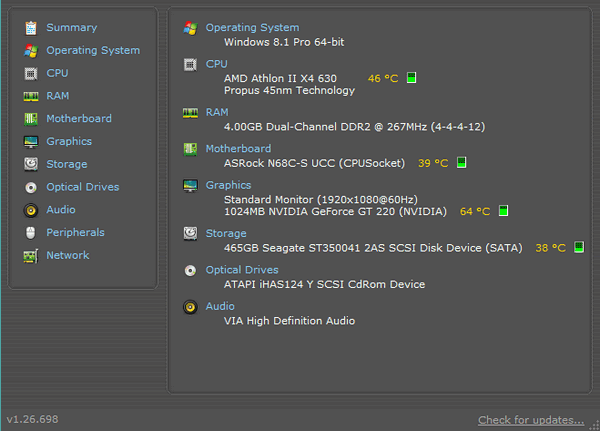The height and width of the screenshot is (431, 600).
Task: Click the RAM stick icon in the sidebar
Action: click(31, 96)
